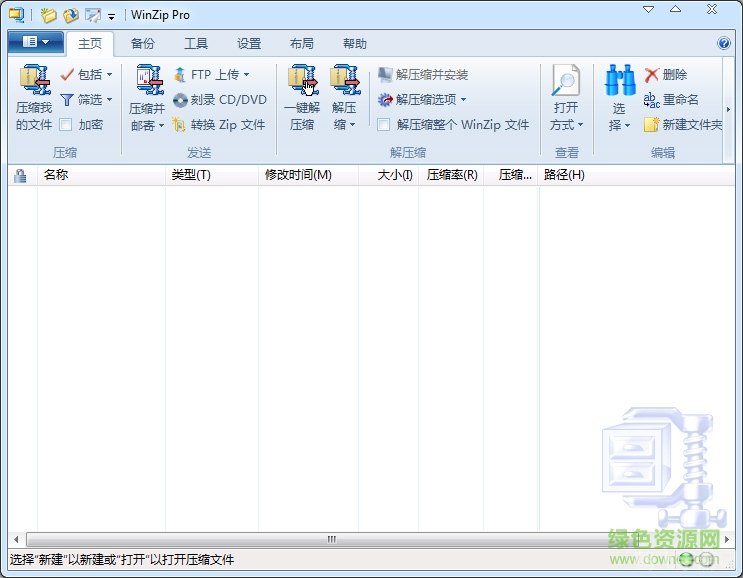Click the 一键解压缩 icon
The width and height of the screenshot is (743, 578).
[303, 81]
